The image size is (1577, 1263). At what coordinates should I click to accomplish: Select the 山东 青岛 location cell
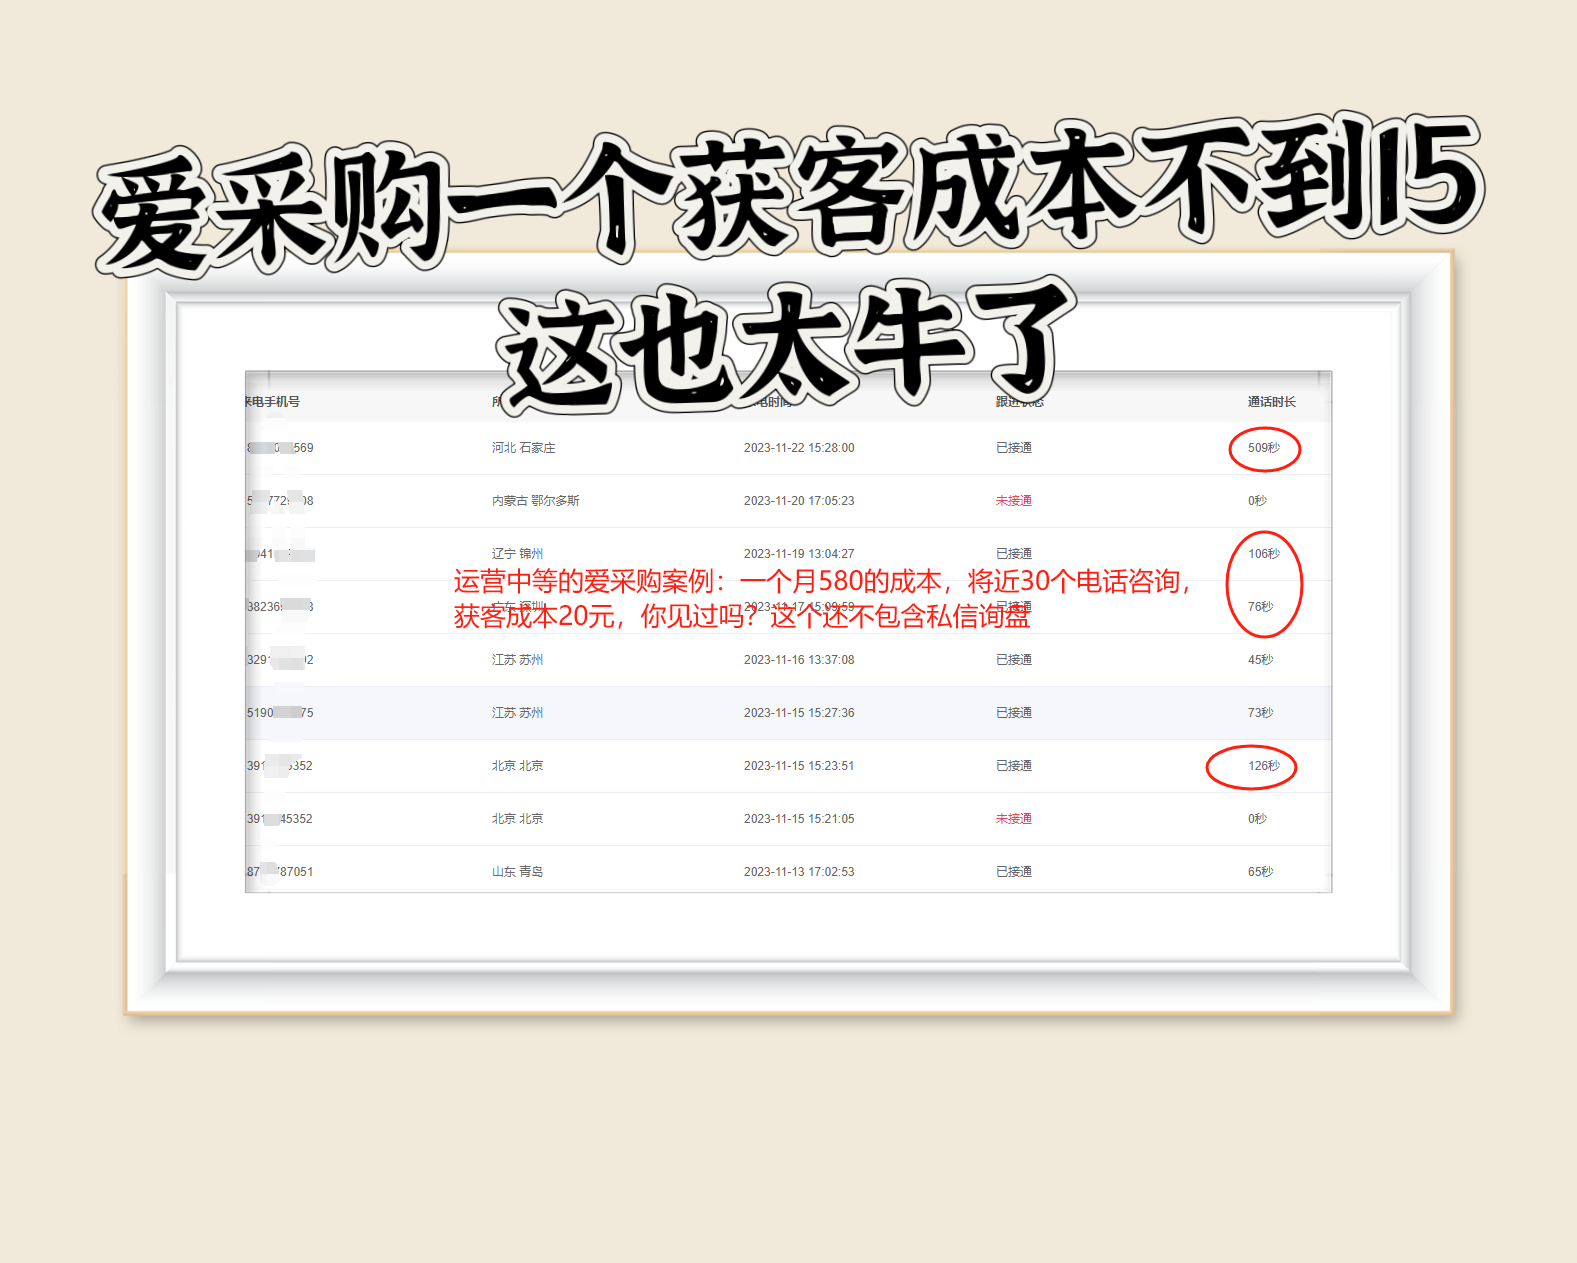pos(517,872)
